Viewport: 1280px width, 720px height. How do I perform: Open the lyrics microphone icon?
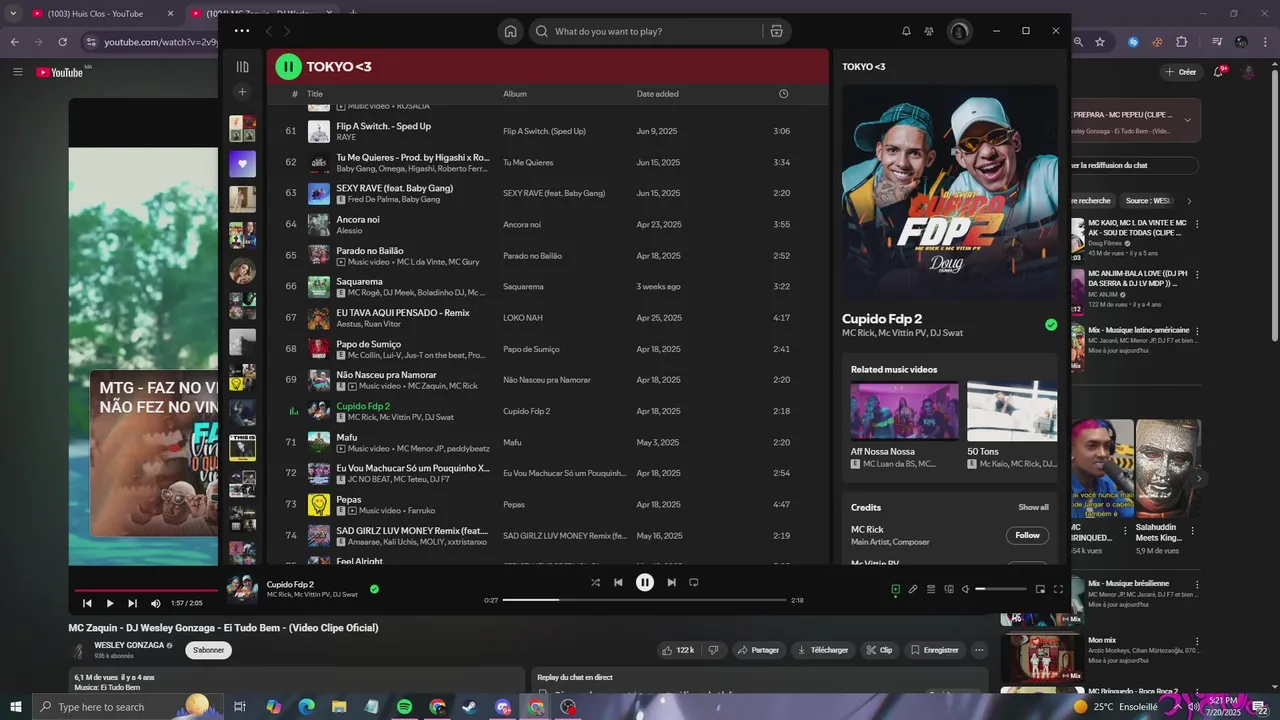(x=913, y=589)
